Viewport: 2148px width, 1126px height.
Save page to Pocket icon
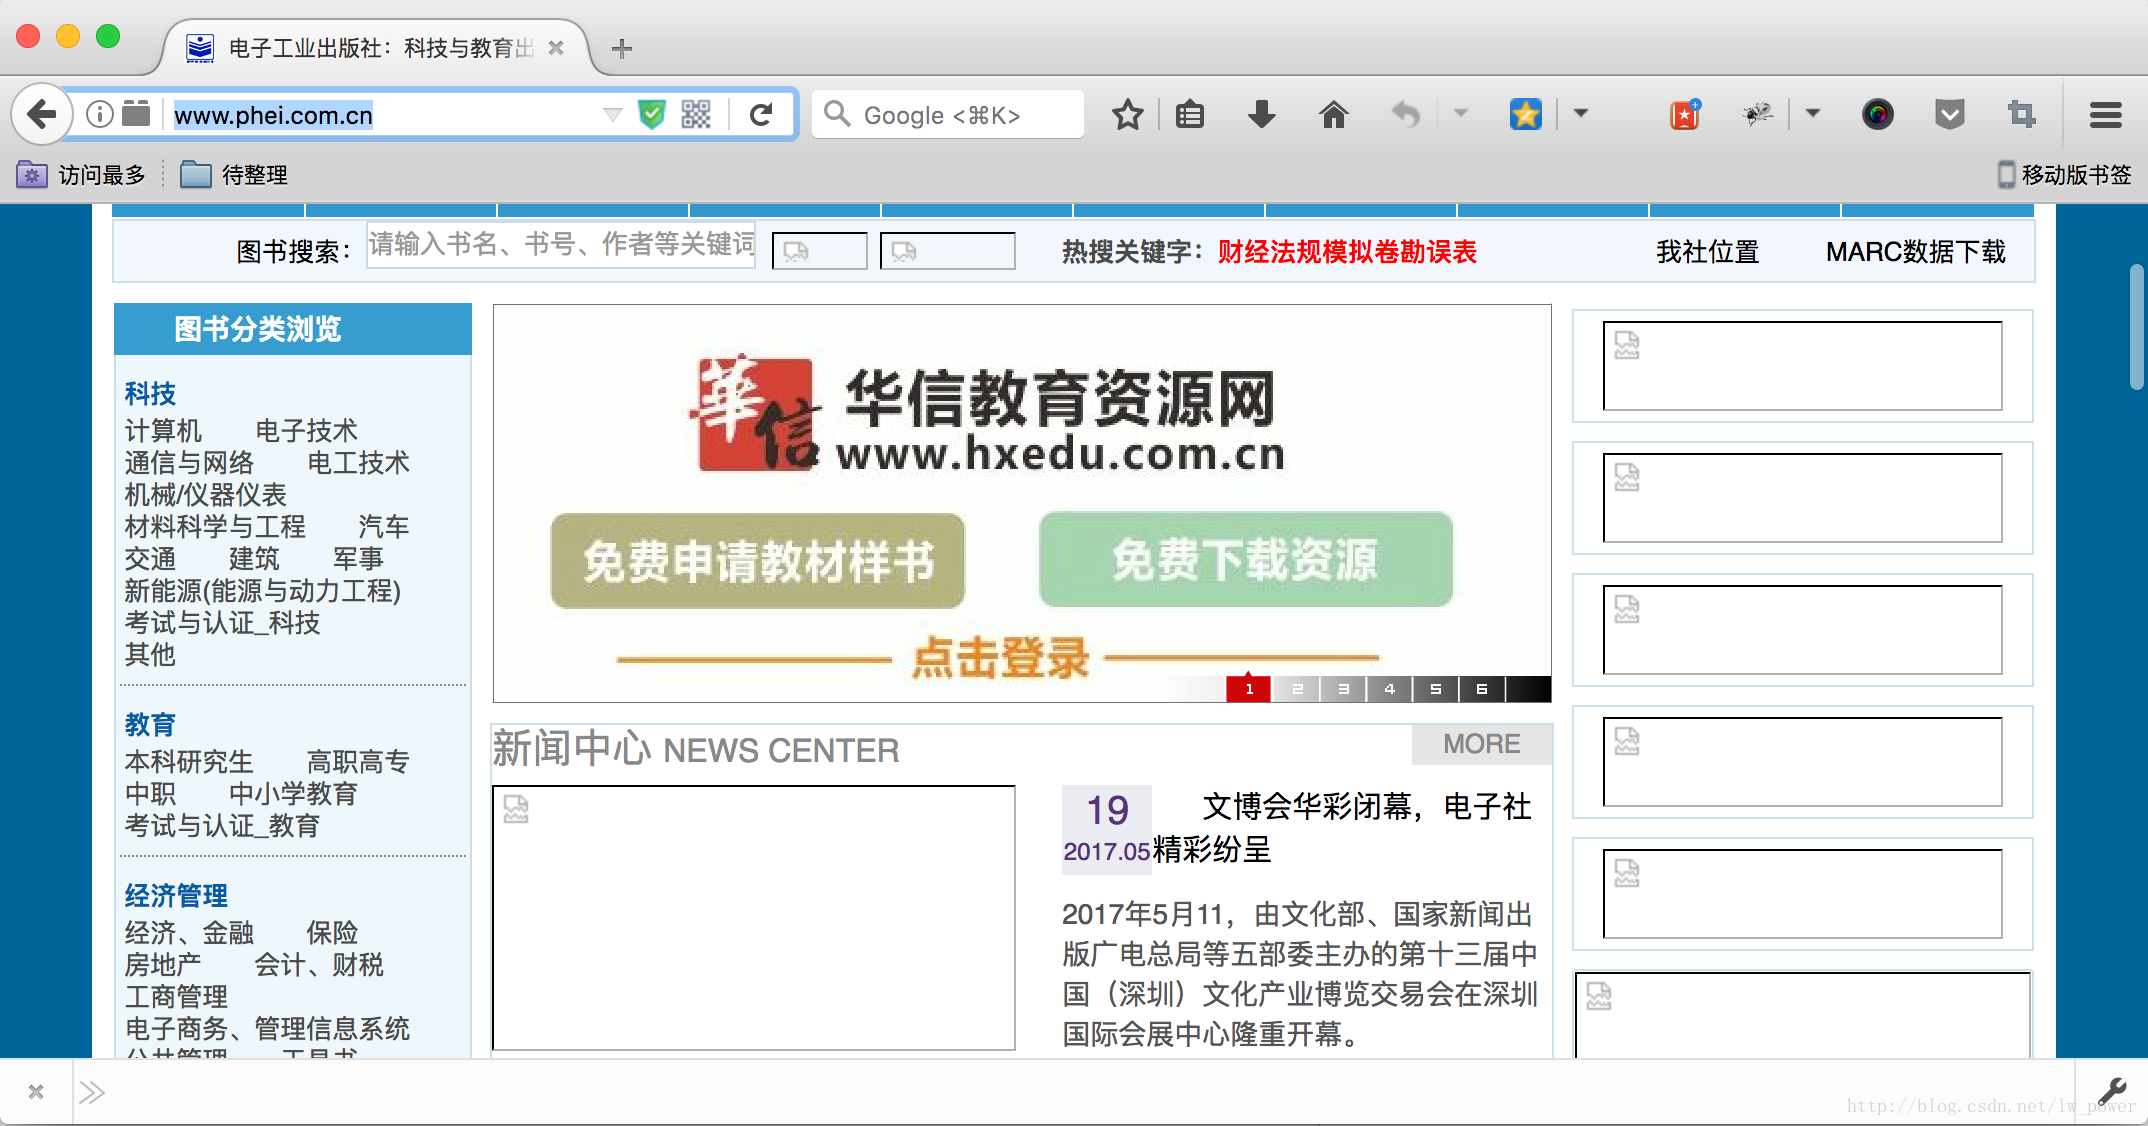[x=1950, y=114]
